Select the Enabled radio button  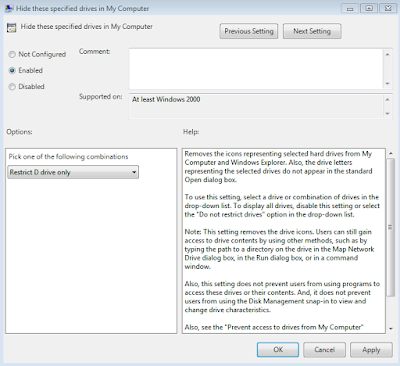pos(12,71)
